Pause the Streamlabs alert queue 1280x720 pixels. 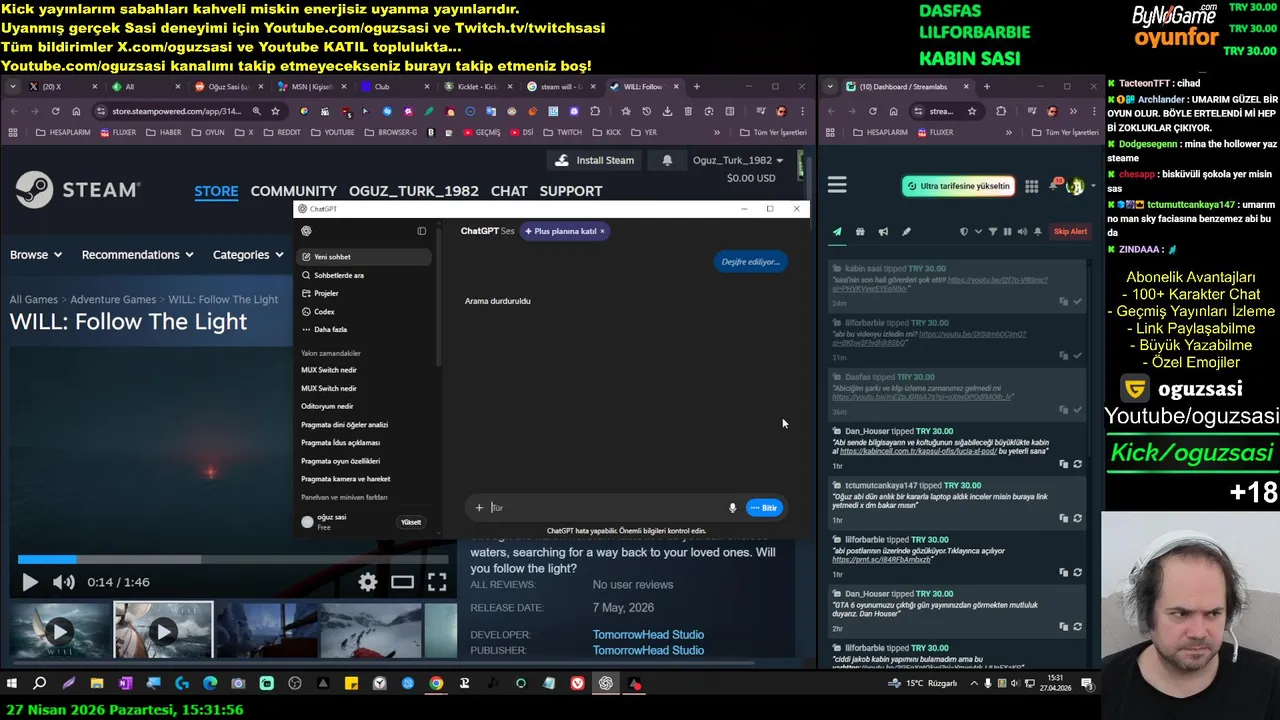click(1007, 232)
